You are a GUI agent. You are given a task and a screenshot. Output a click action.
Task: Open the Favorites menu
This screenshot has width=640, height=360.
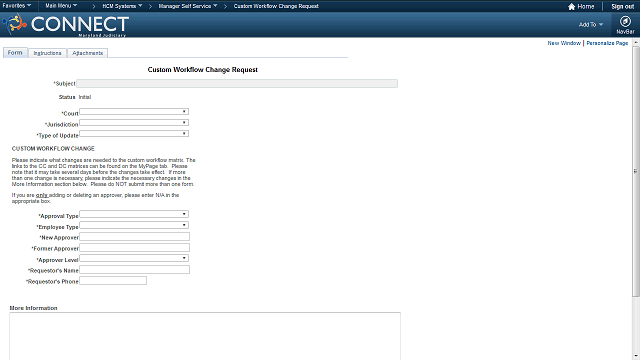click(17, 6)
